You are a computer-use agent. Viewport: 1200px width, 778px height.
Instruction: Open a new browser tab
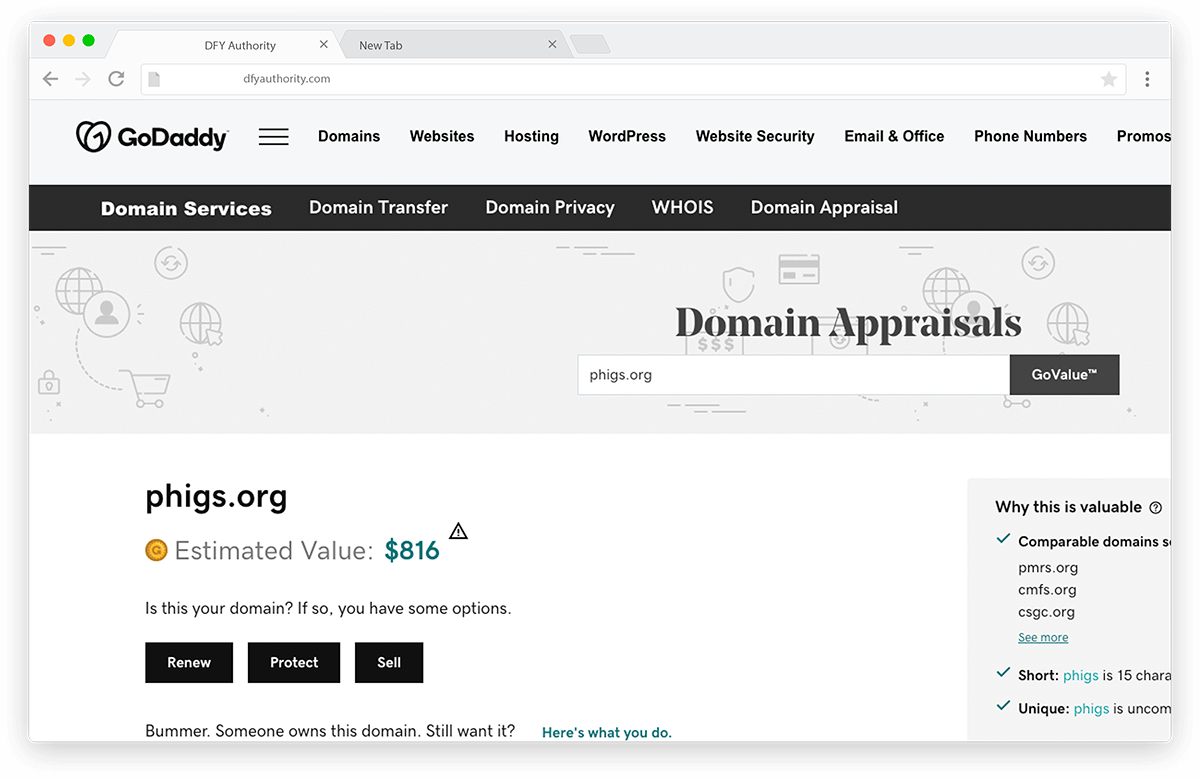pyautogui.click(x=590, y=45)
